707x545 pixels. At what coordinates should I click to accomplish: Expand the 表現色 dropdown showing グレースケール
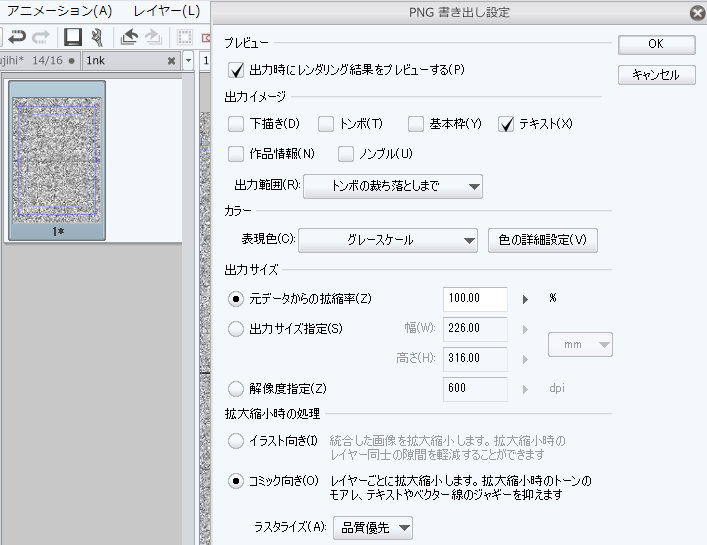(x=387, y=240)
